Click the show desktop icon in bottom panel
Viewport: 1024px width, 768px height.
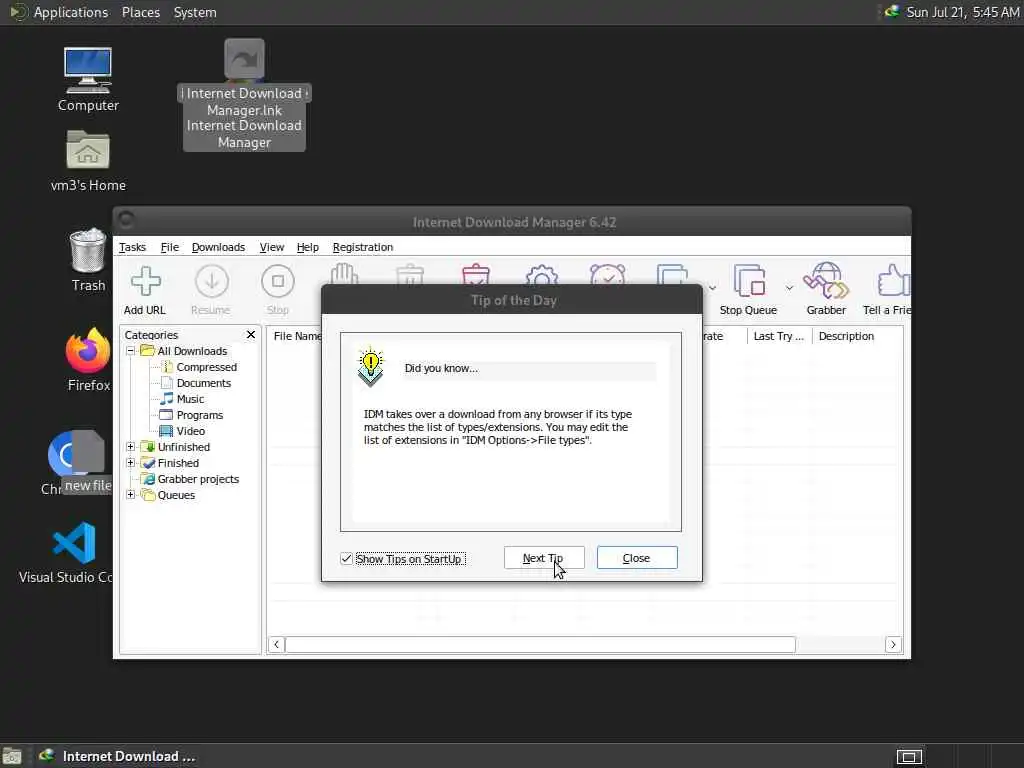[x=12, y=756]
